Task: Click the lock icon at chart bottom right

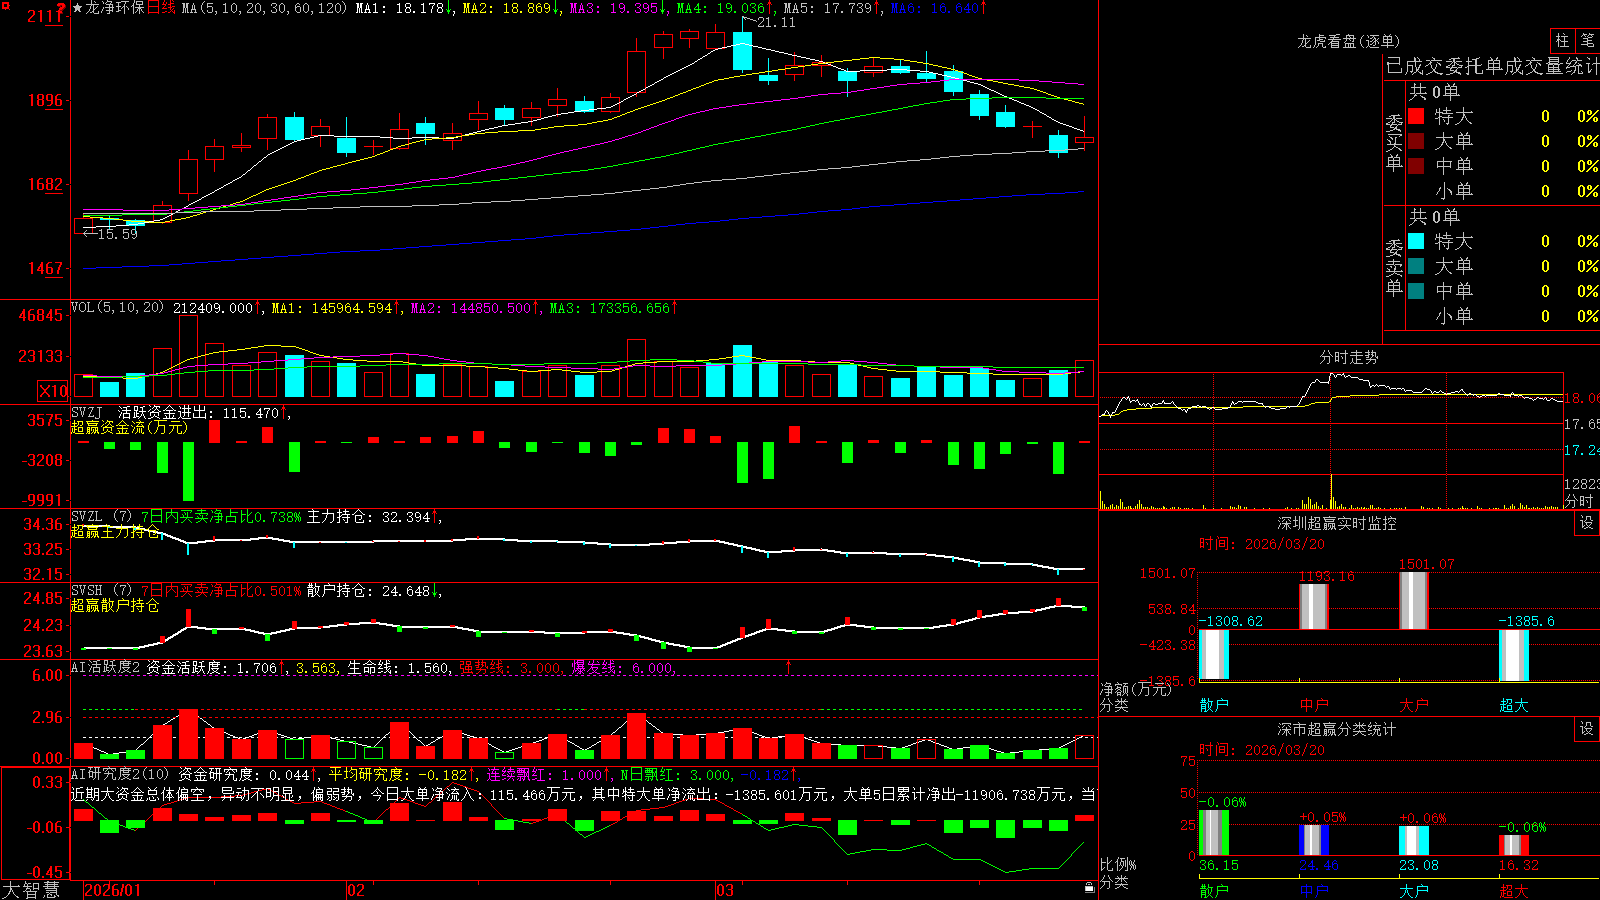Action: tap(1089, 887)
